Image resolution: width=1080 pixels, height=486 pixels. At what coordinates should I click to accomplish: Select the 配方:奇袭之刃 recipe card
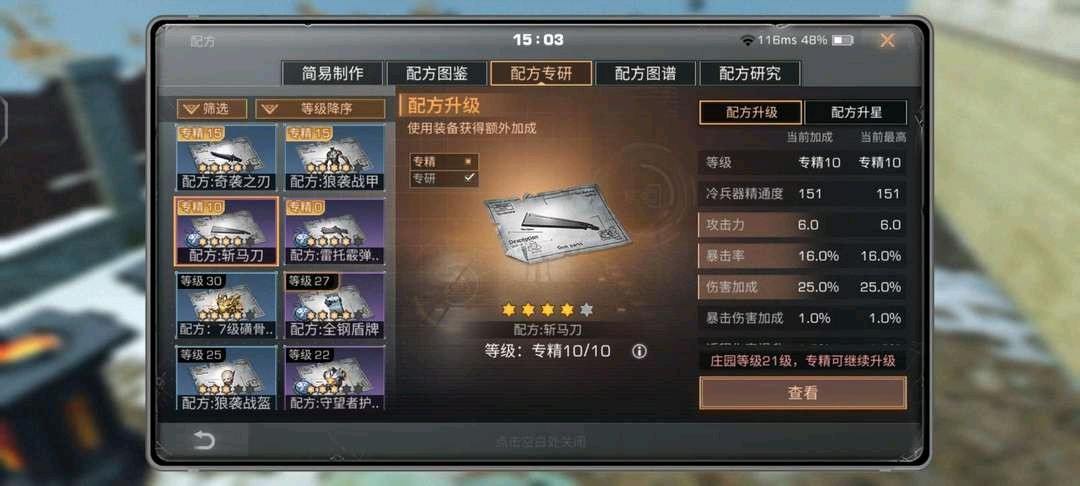[227, 158]
